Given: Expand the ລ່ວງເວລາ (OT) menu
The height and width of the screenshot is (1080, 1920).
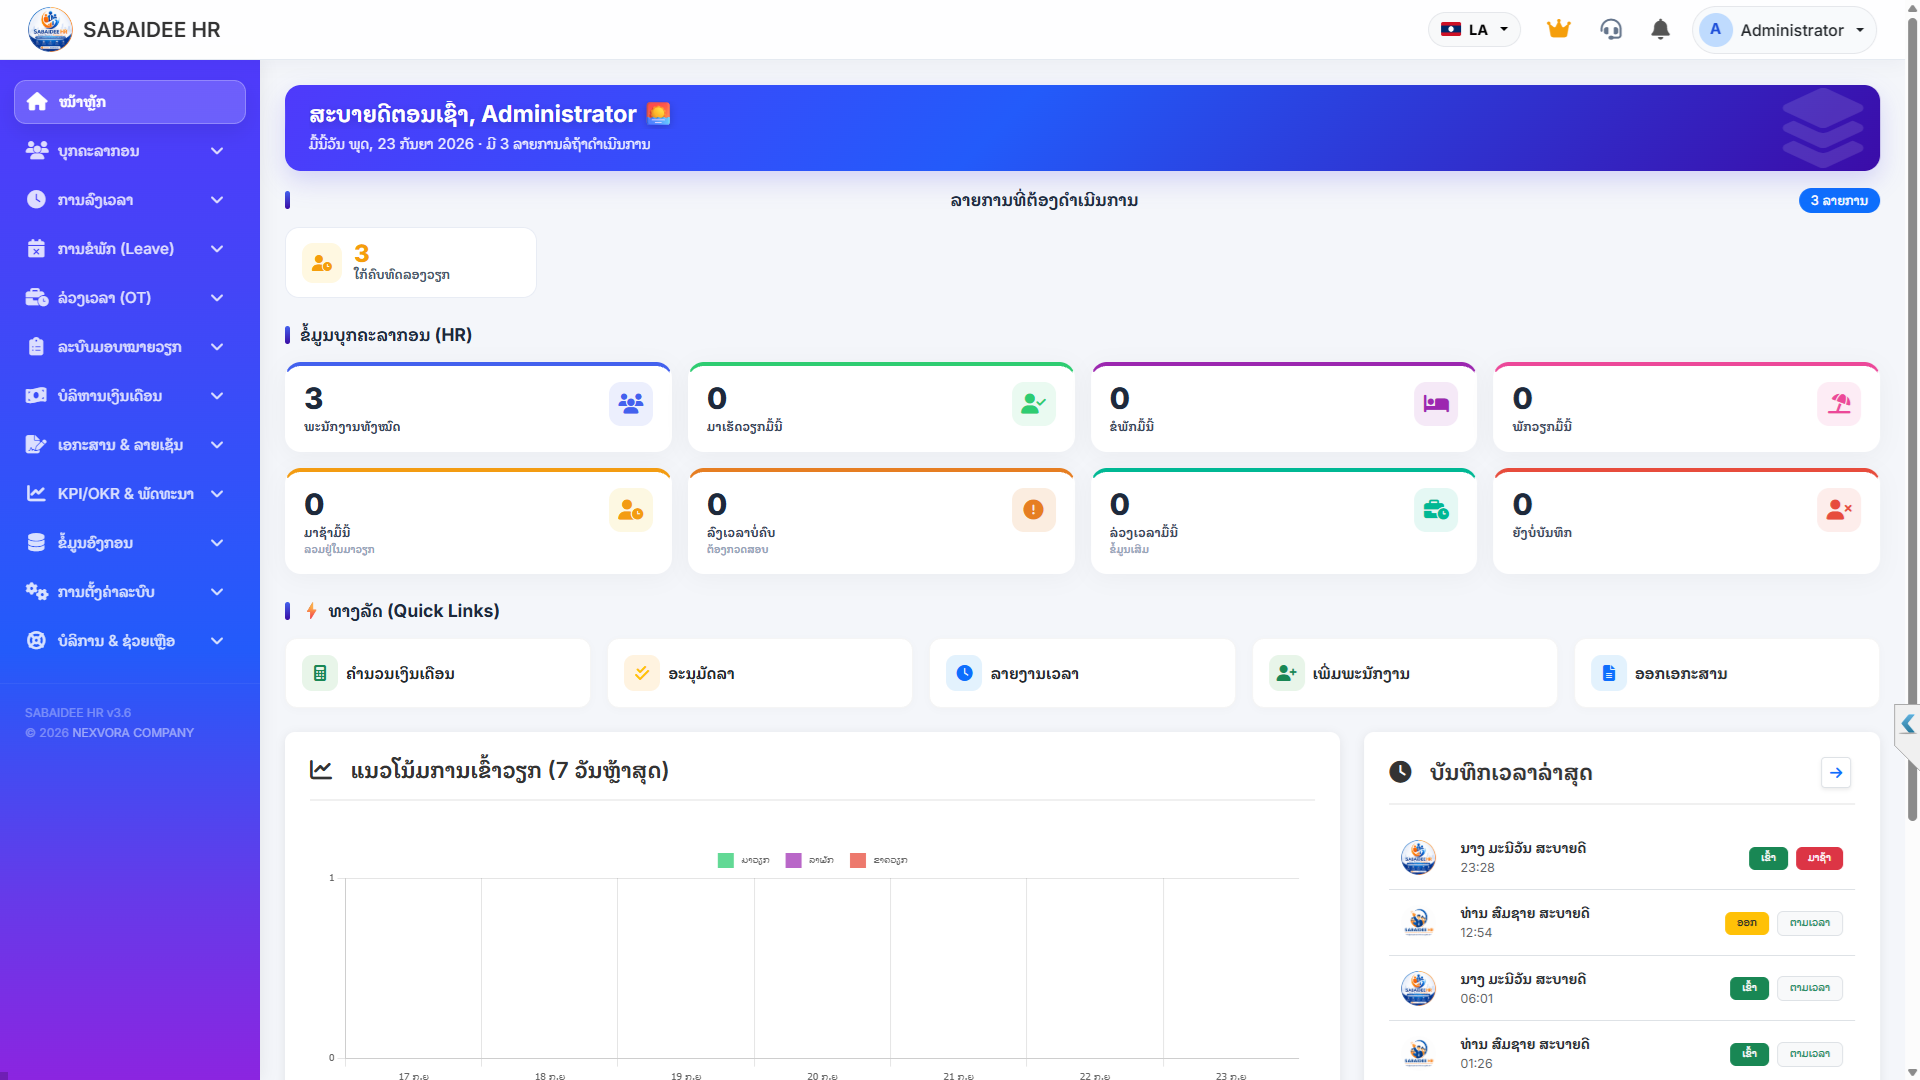Looking at the screenshot, I should coord(130,298).
